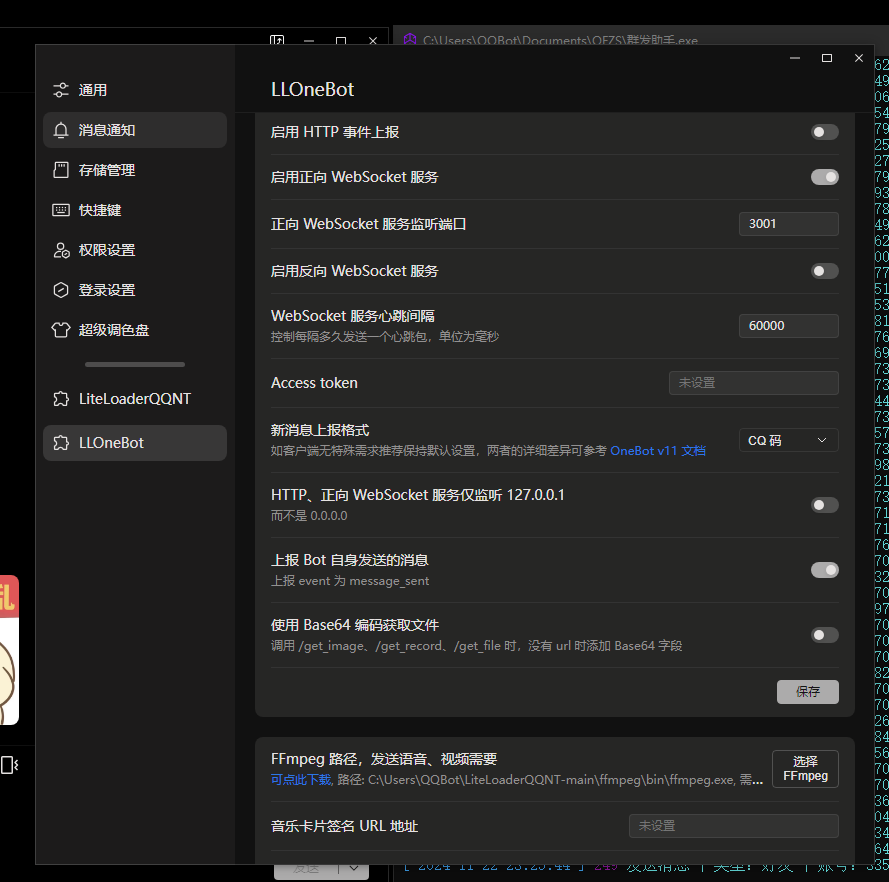Enable 使用 Base64 编码获取文件 switch

tap(824, 634)
